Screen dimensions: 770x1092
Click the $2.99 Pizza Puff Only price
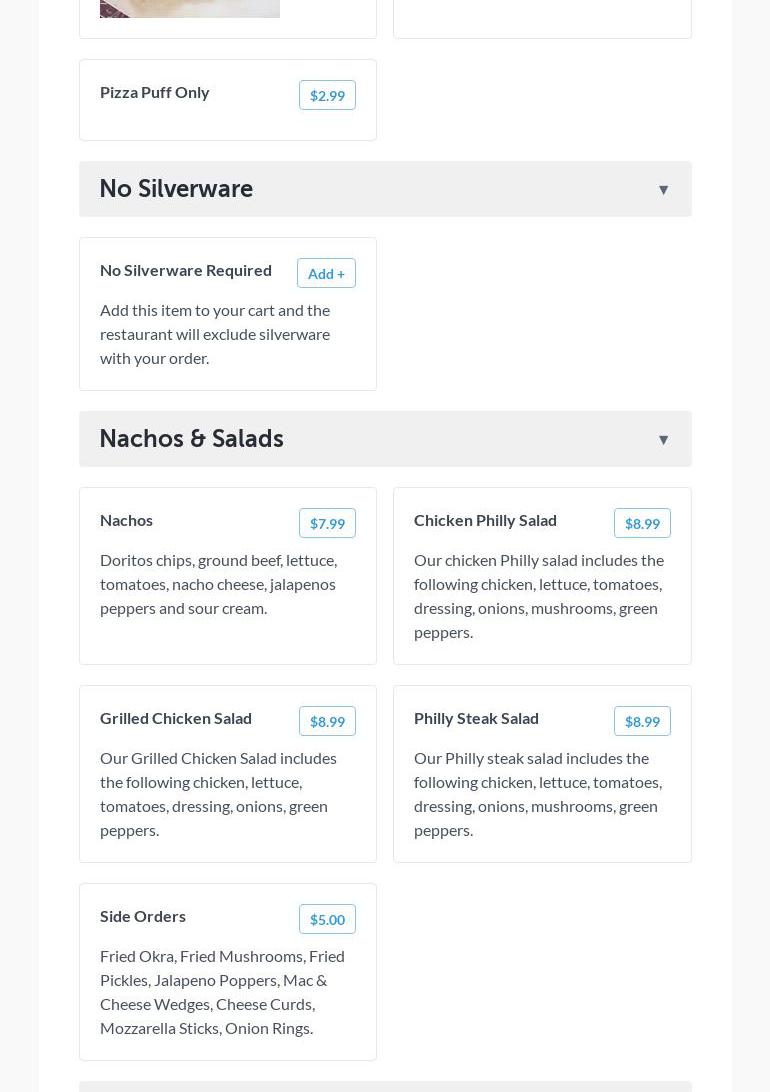point(327,95)
